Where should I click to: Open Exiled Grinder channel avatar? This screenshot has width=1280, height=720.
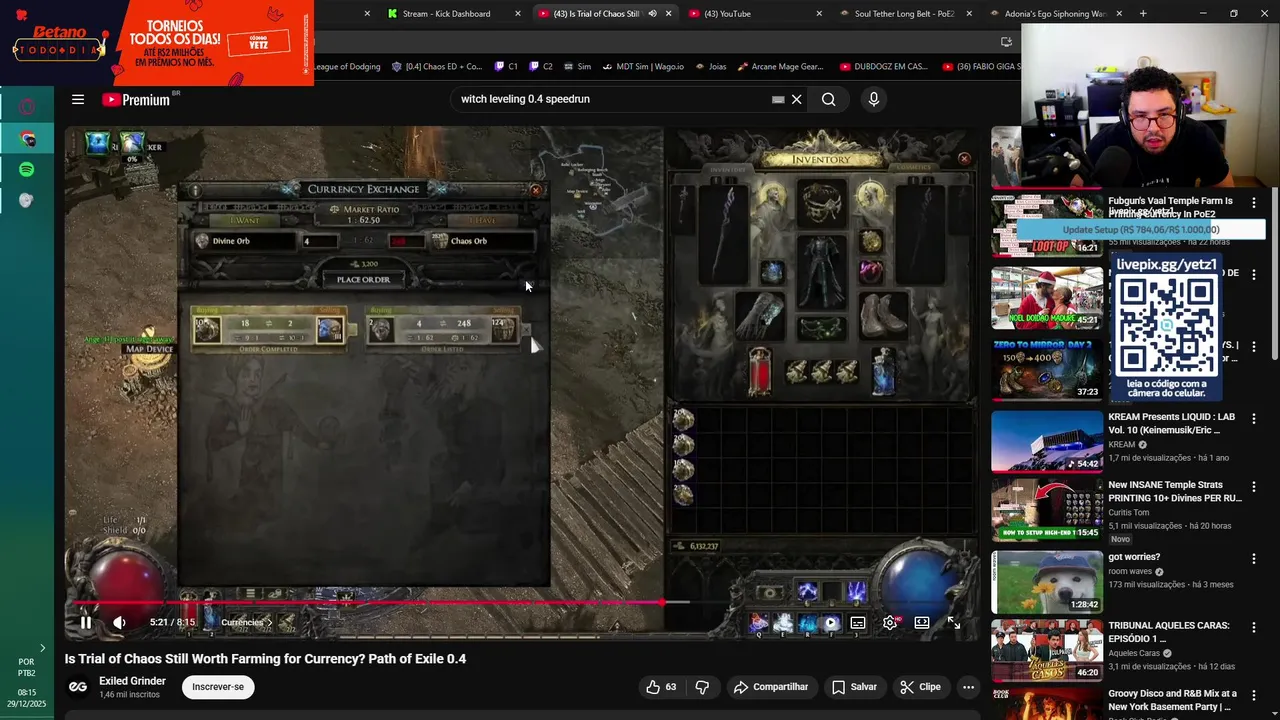[77, 687]
